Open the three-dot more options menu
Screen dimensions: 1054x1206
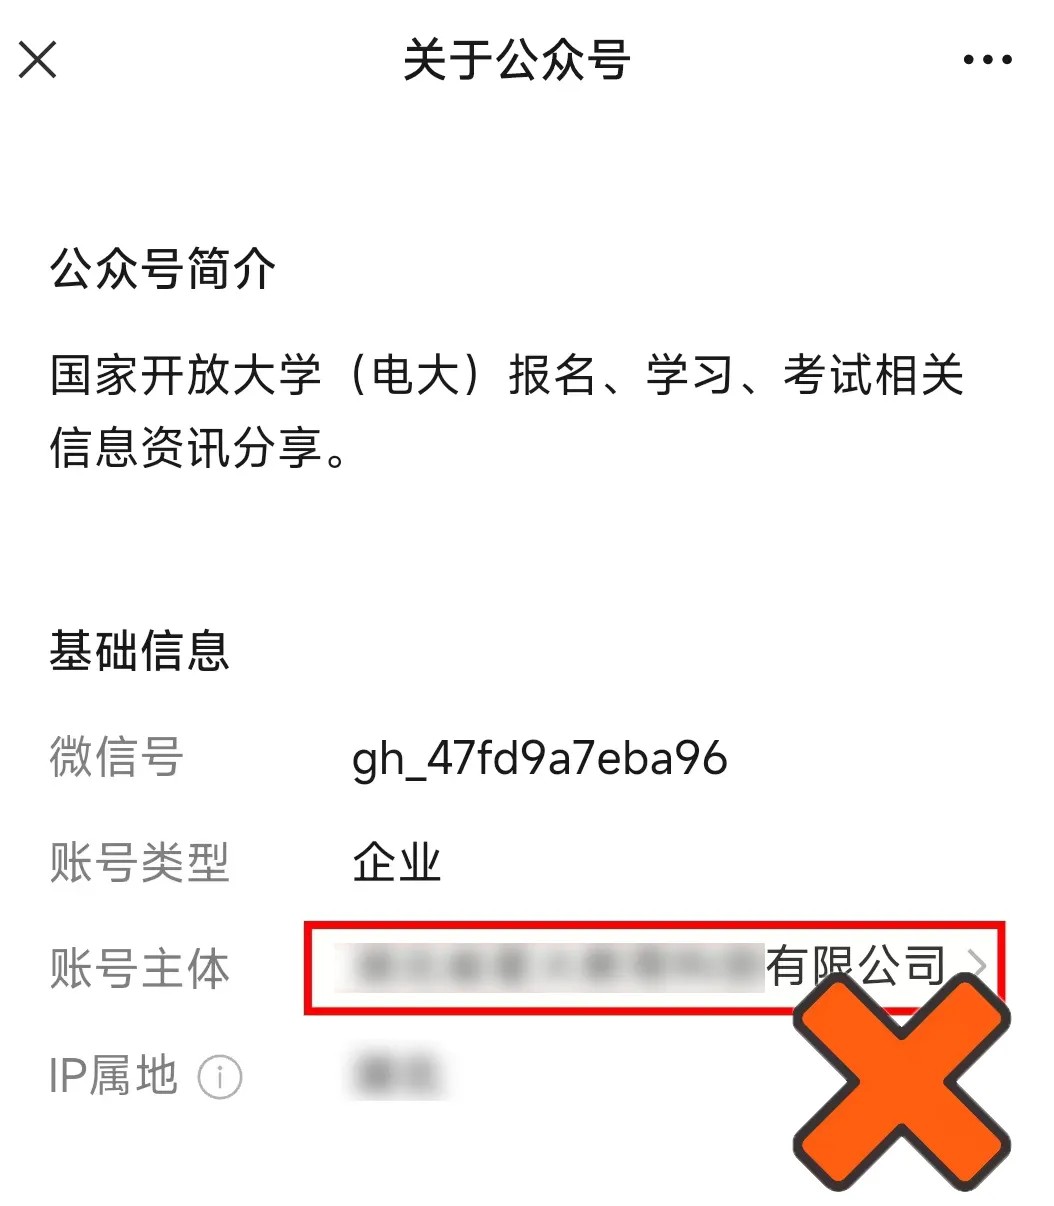[x=987, y=60]
